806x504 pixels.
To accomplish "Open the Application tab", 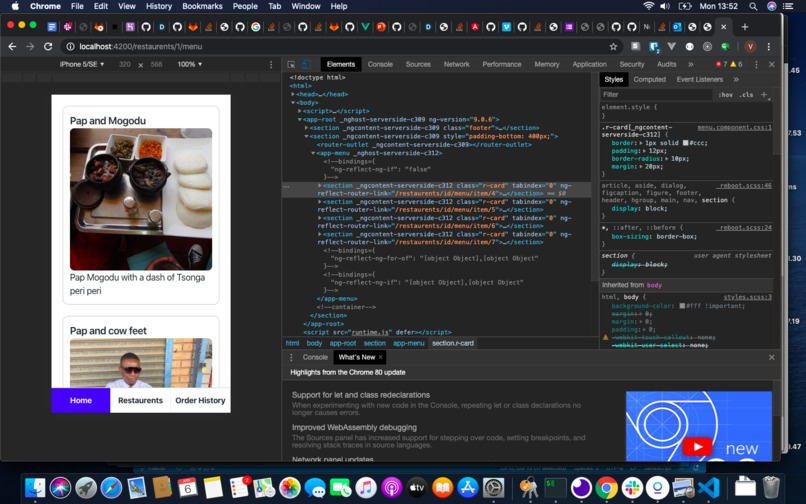I will coord(590,64).
